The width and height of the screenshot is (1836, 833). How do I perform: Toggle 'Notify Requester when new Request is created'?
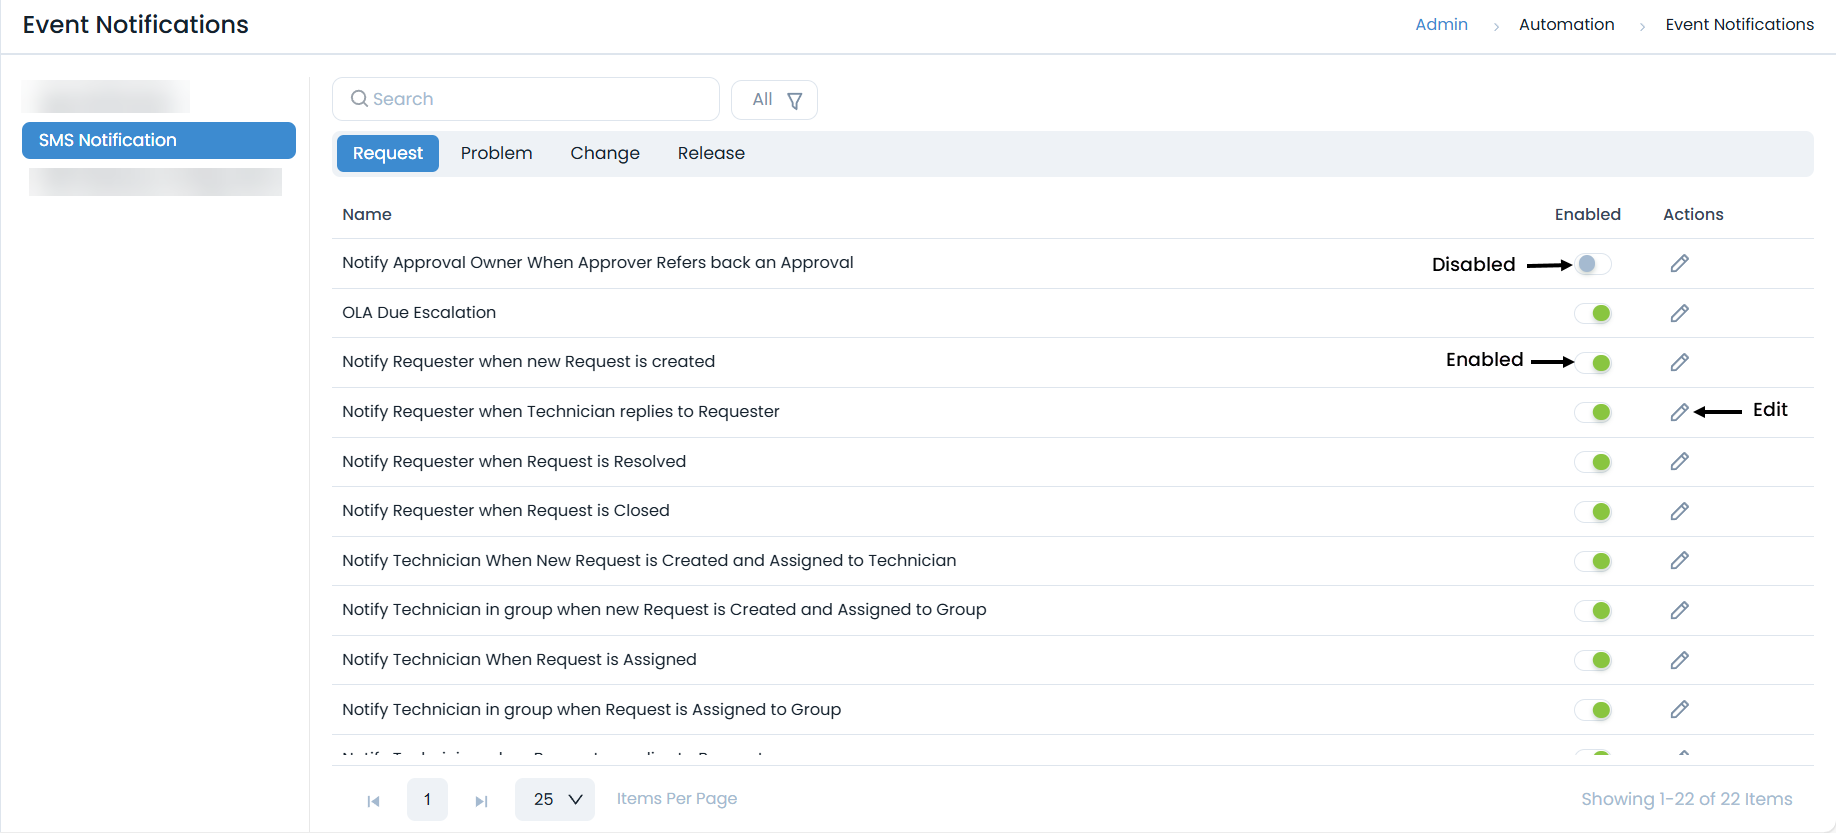tap(1593, 363)
